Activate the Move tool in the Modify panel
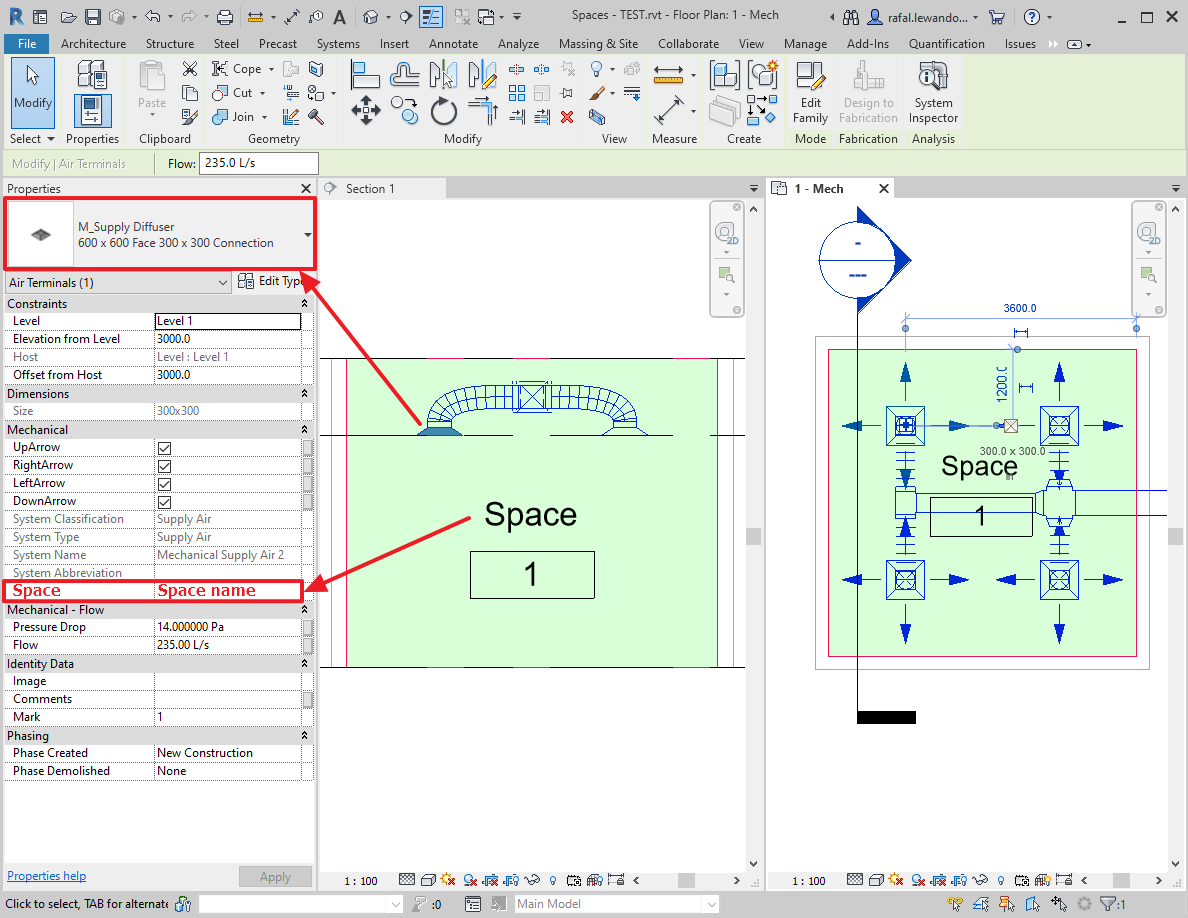 click(366, 111)
